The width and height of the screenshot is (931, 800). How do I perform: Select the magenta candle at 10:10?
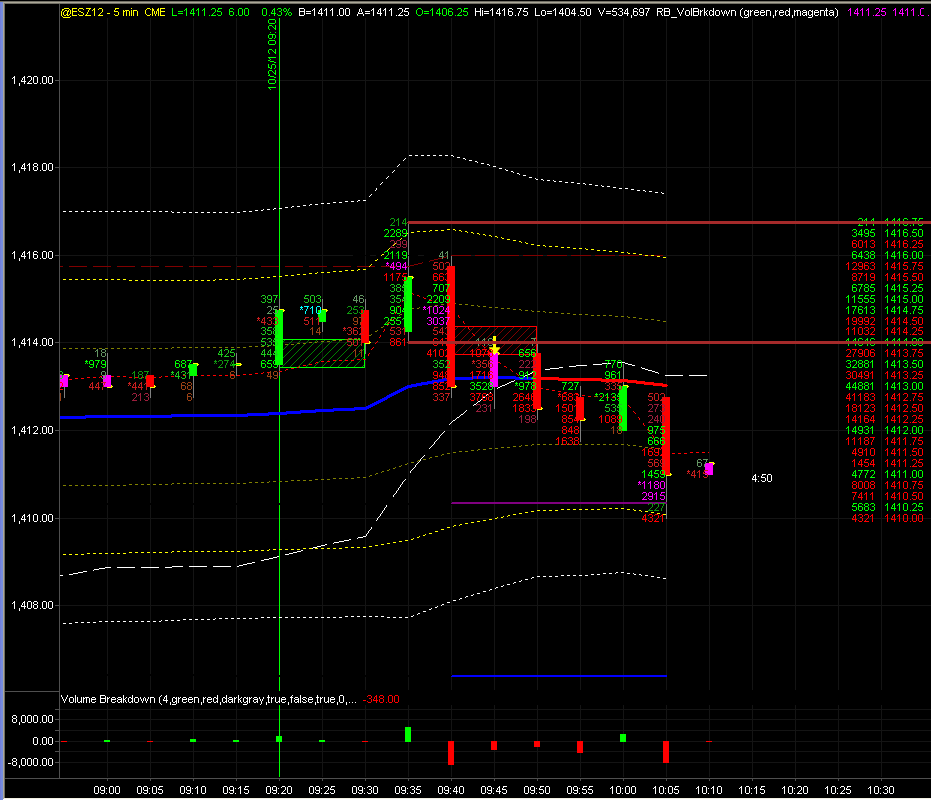tap(709, 469)
